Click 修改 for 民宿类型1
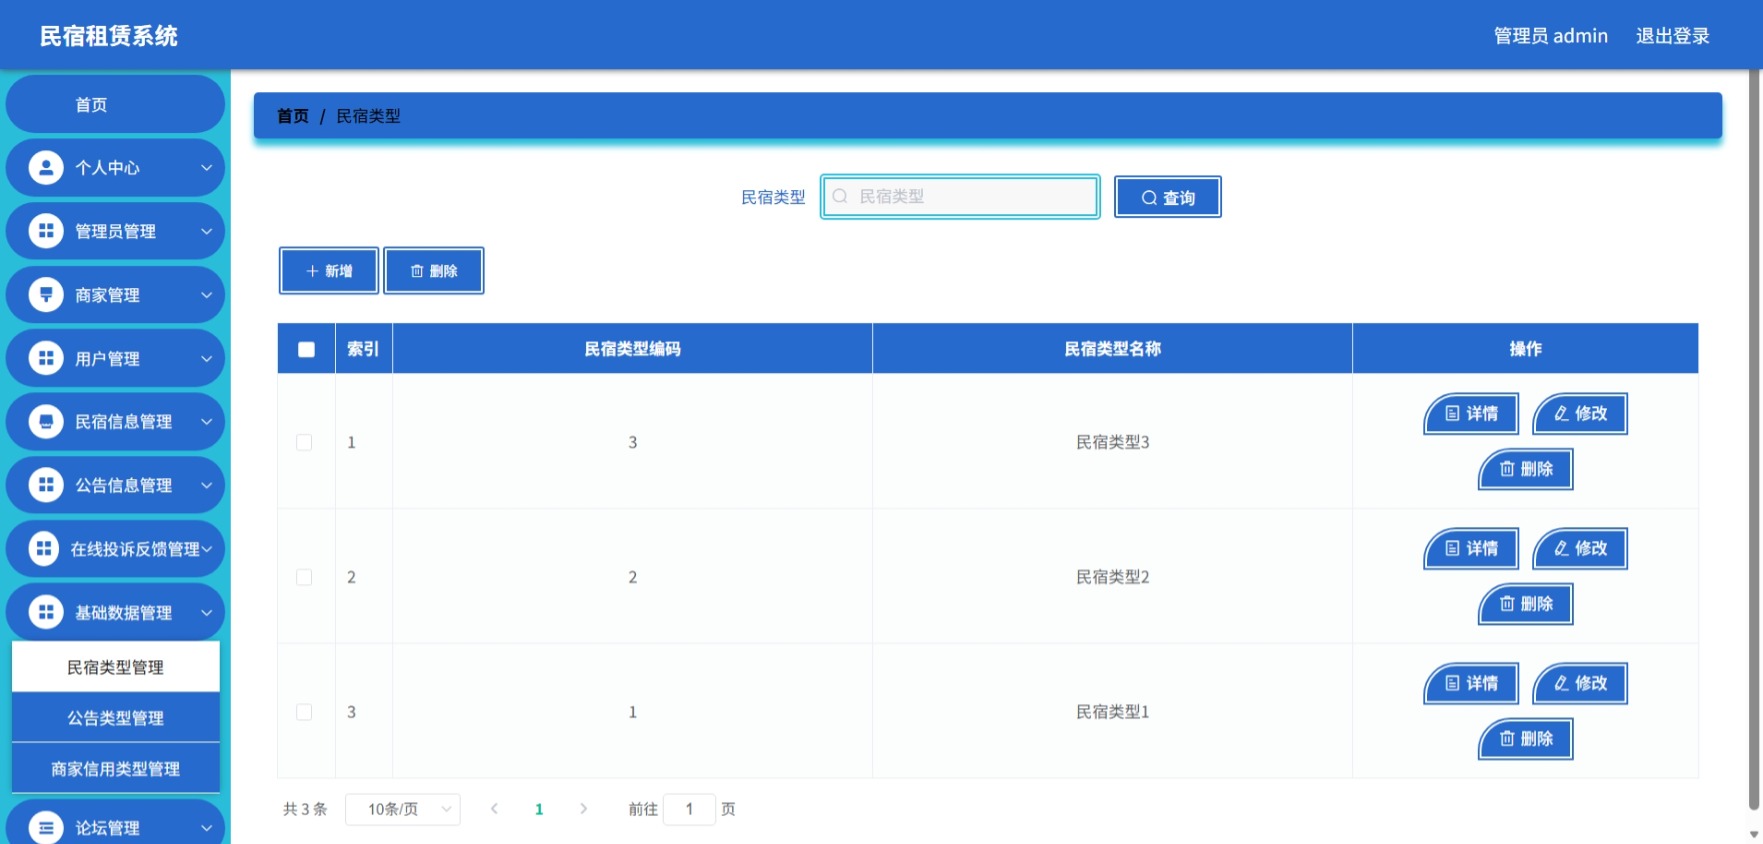This screenshot has height=844, width=1763. pyautogui.click(x=1580, y=683)
